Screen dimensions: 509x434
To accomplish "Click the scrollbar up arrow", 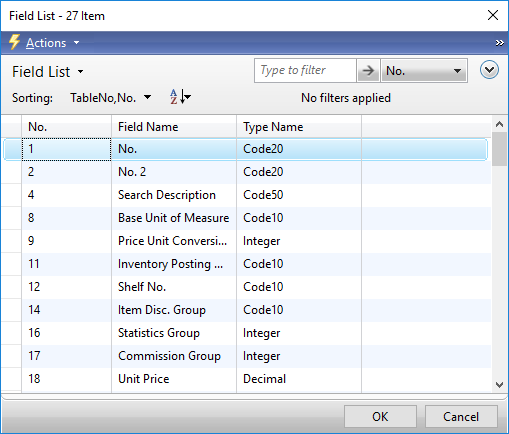I will (499, 124).
